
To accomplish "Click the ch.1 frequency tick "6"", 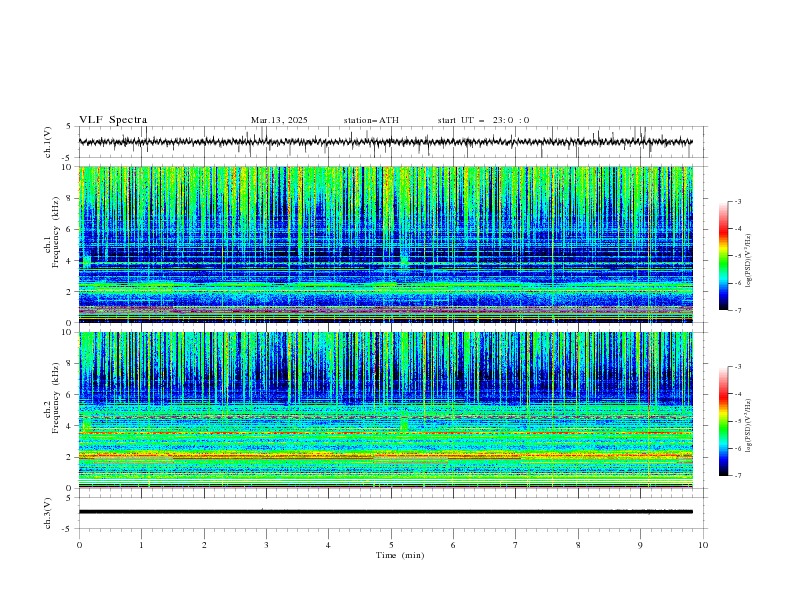I will click(x=72, y=229).
